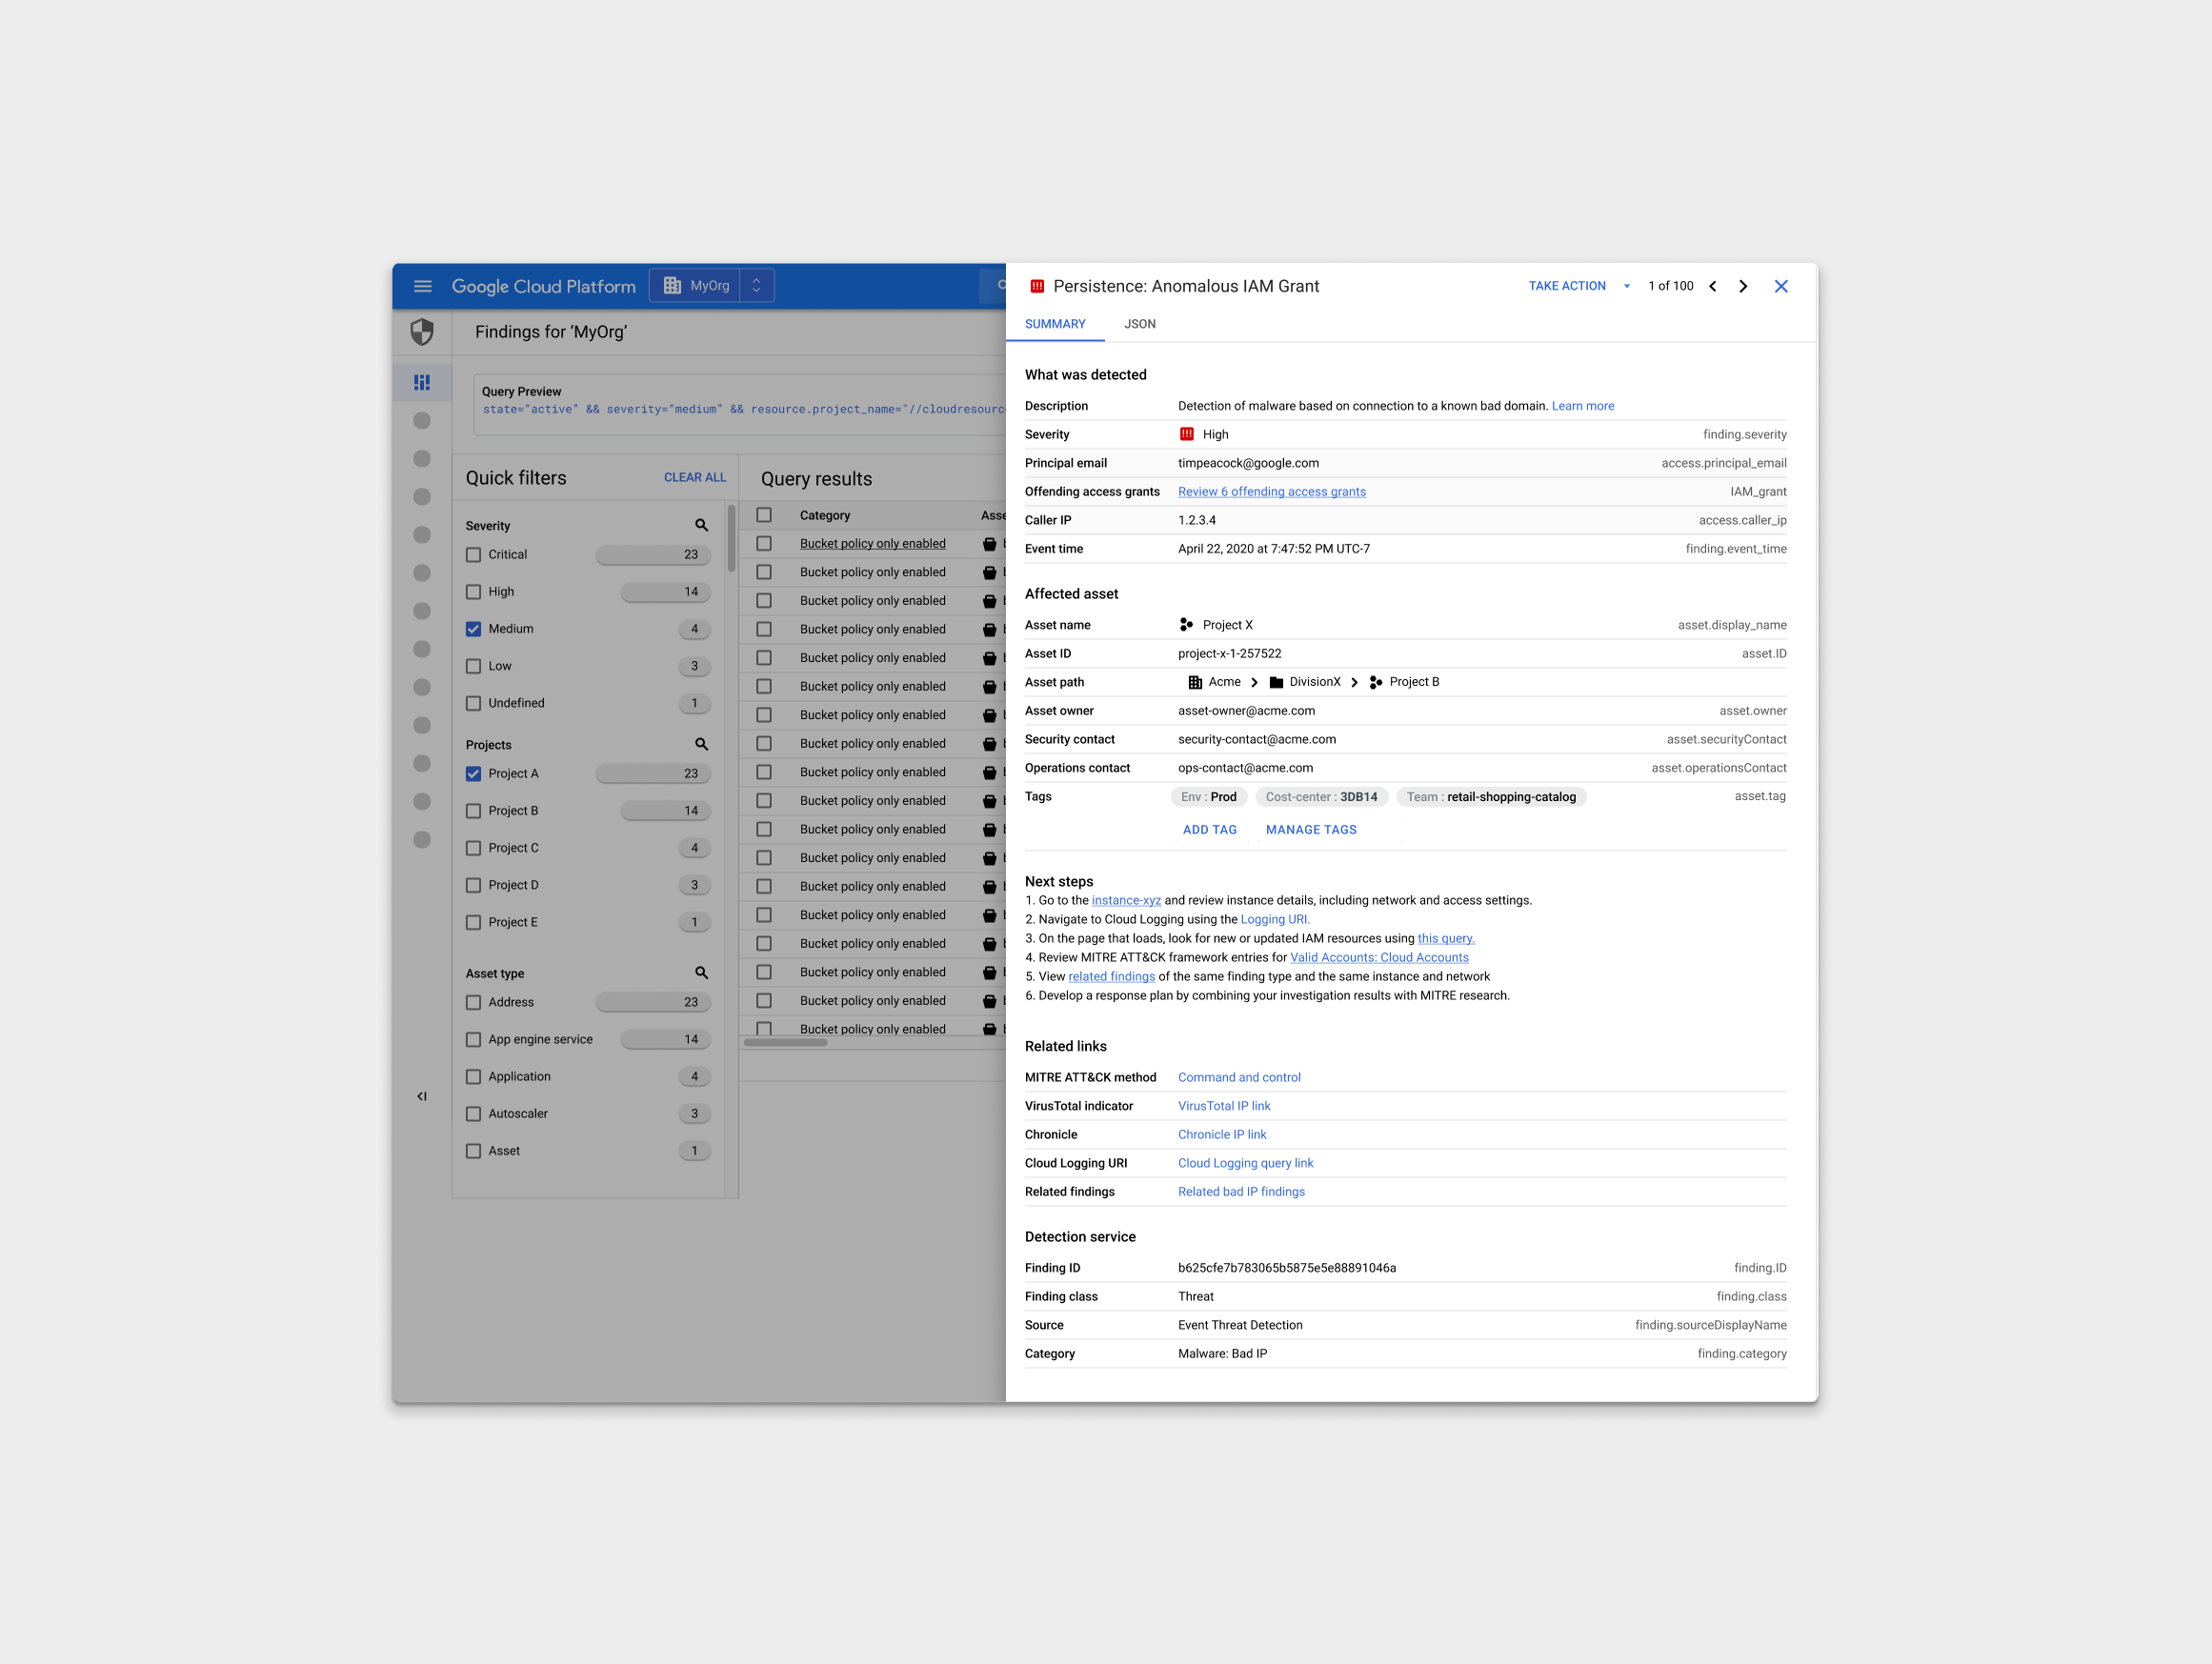This screenshot has height=1664, width=2212.
Task: Search within Severity filters
Action: (701, 525)
